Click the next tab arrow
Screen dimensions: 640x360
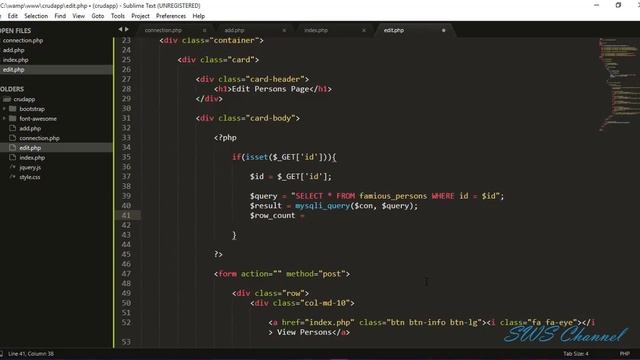tap(127, 29)
